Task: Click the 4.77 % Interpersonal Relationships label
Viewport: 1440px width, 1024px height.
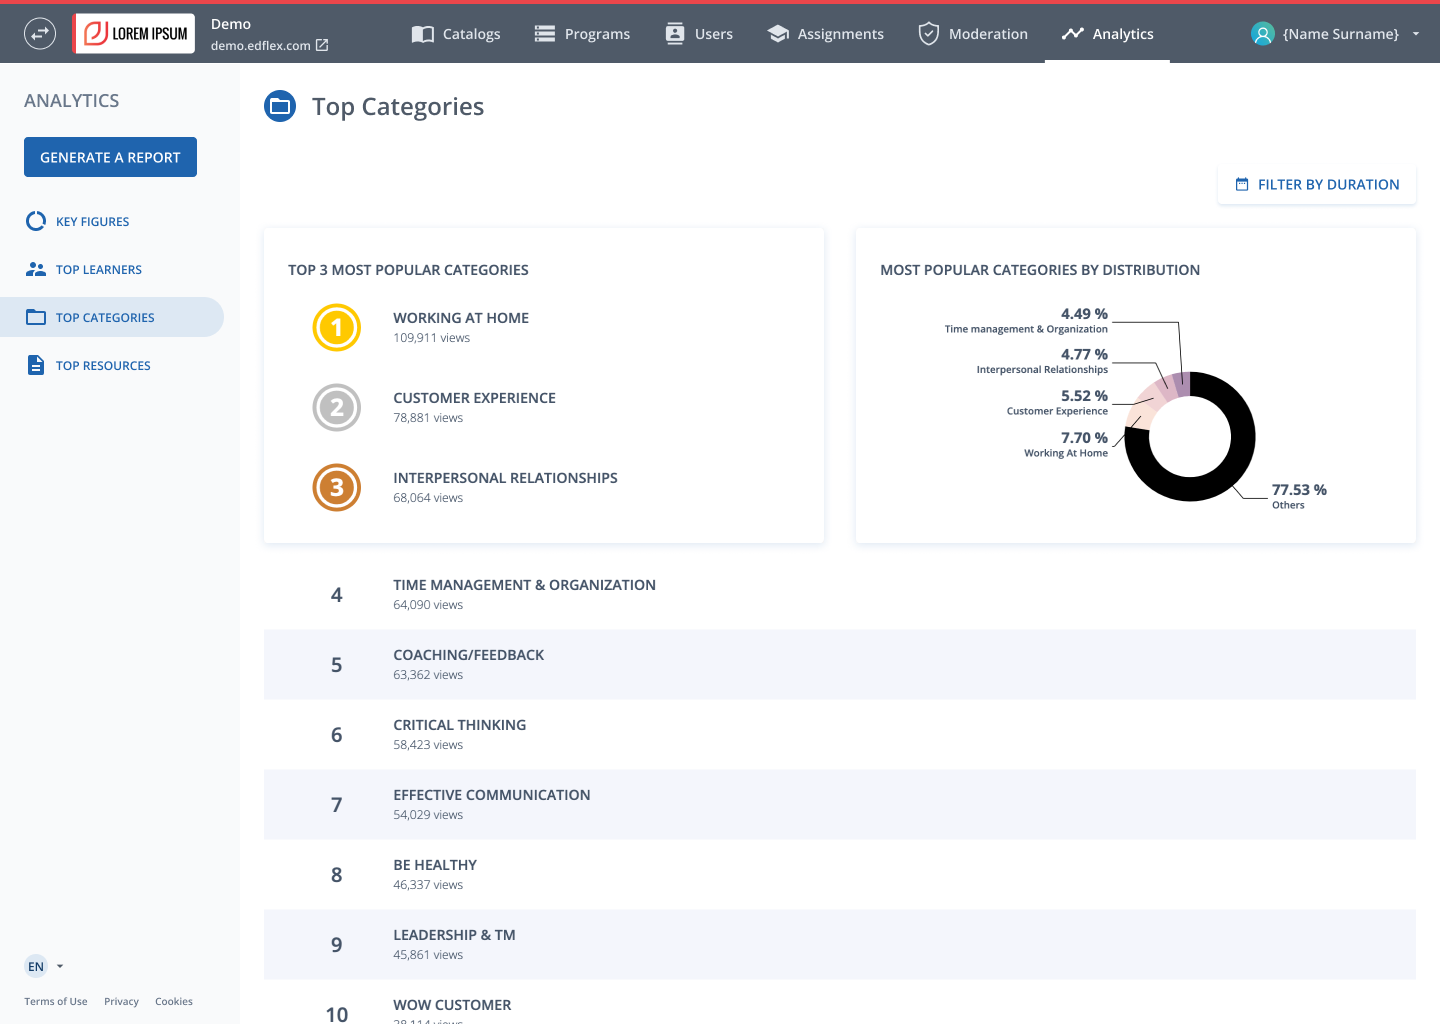Action: (1042, 361)
